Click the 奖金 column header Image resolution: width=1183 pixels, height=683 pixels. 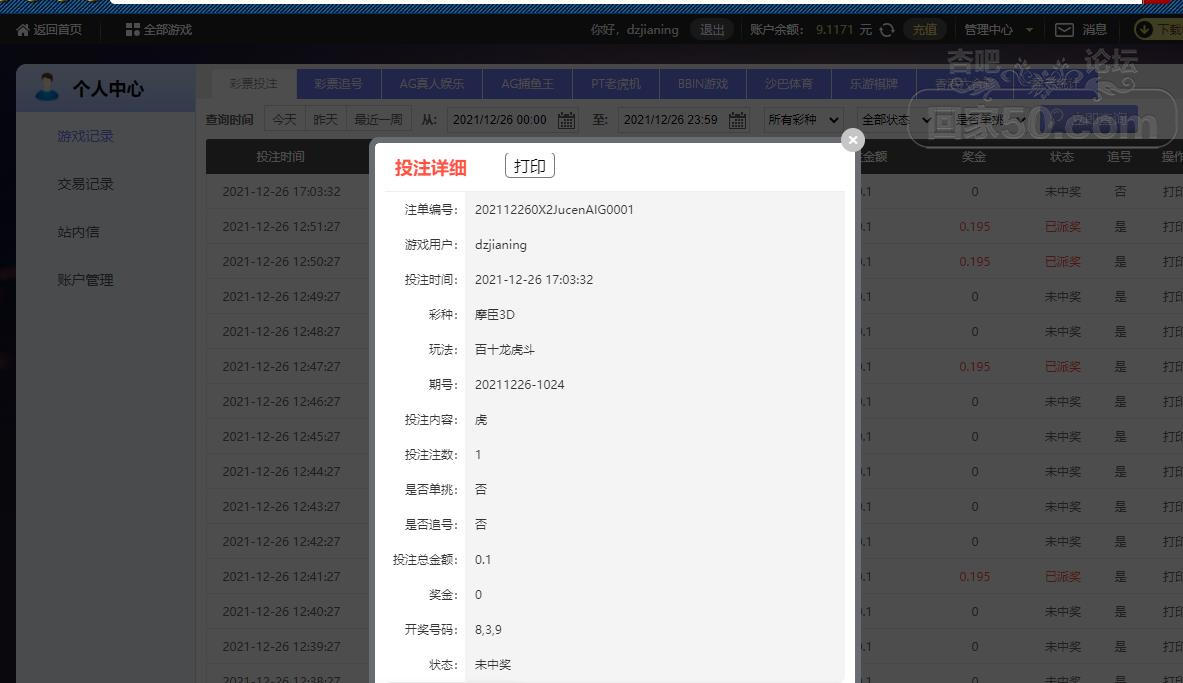pyautogui.click(x=974, y=156)
